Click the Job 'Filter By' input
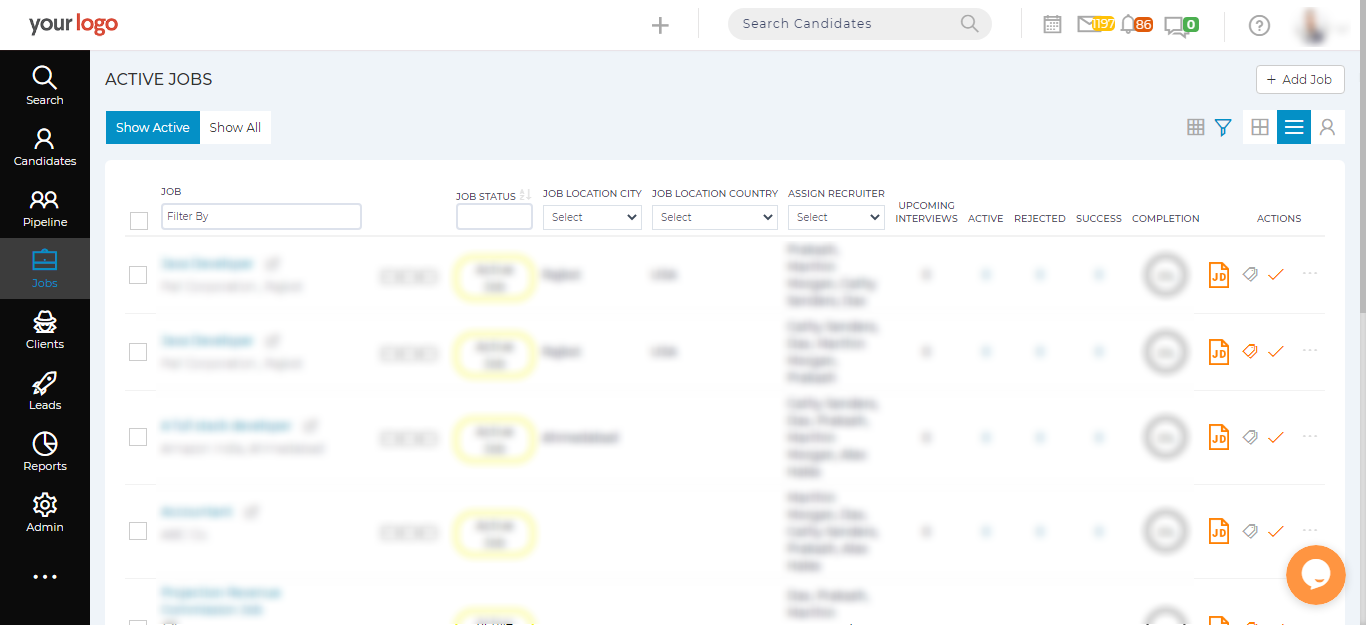Image resolution: width=1366 pixels, height=625 pixels. pyautogui.click(x=261, y=216)
